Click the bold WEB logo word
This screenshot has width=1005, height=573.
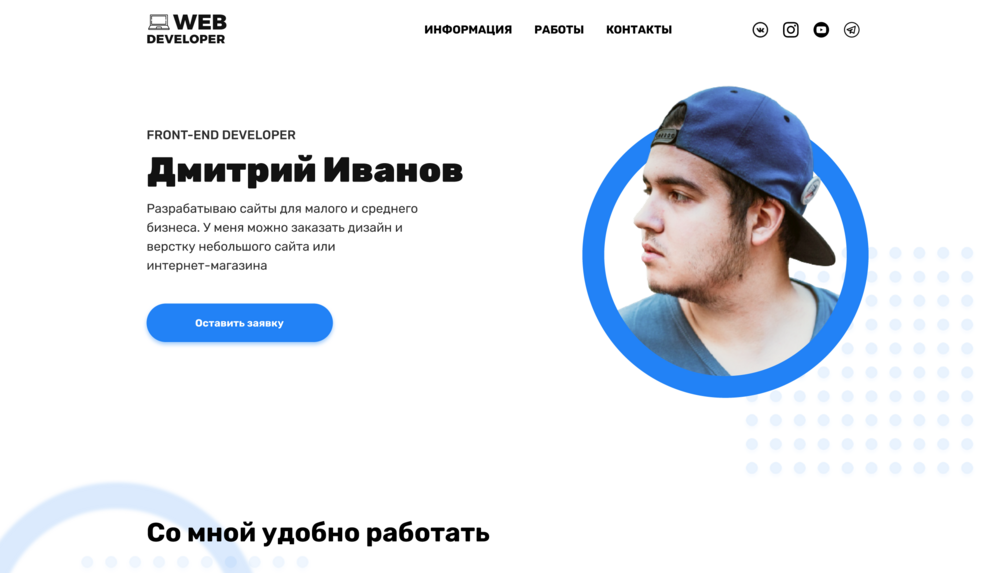point(199,22)
